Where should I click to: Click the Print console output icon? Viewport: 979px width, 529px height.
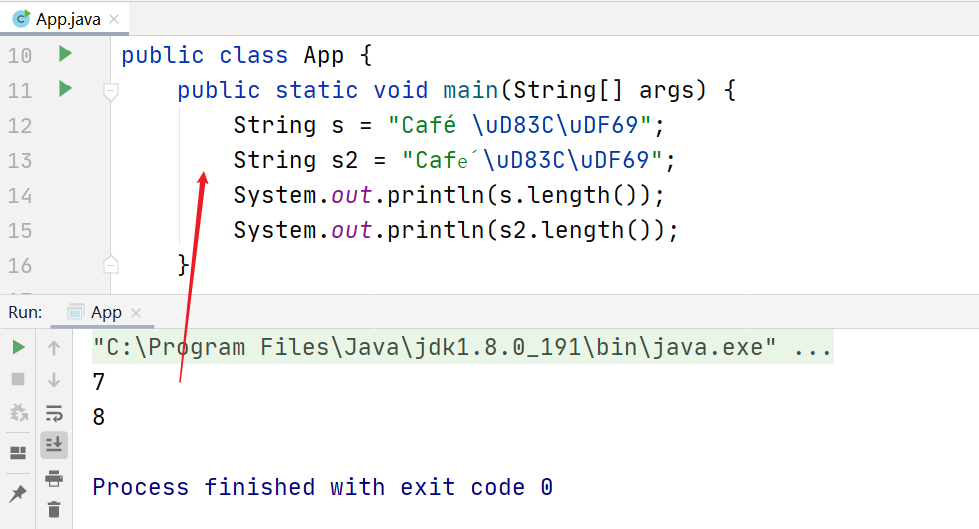(x=54, y=478)
